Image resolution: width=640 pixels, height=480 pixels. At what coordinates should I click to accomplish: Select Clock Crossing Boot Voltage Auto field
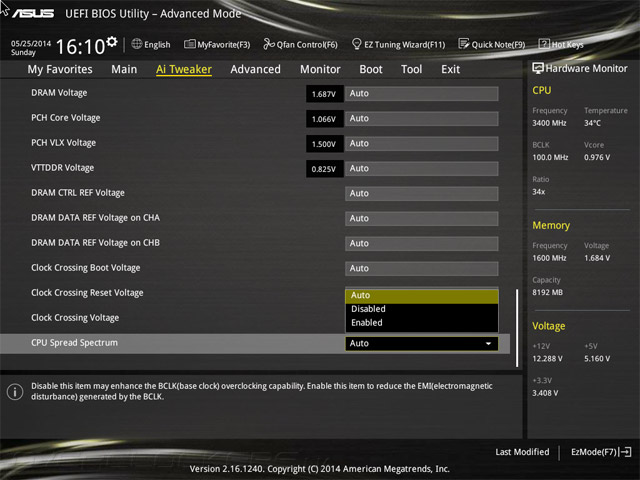[x=422, y=269]
